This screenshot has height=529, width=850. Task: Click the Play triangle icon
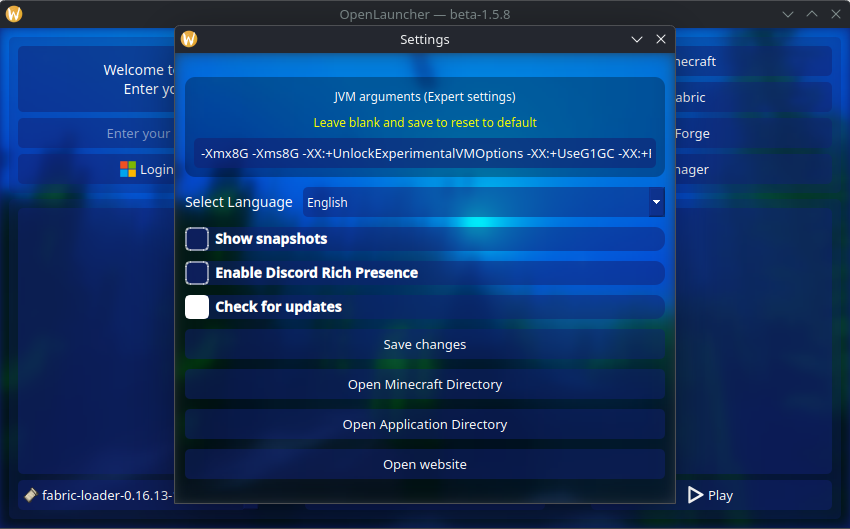point(695,495)
